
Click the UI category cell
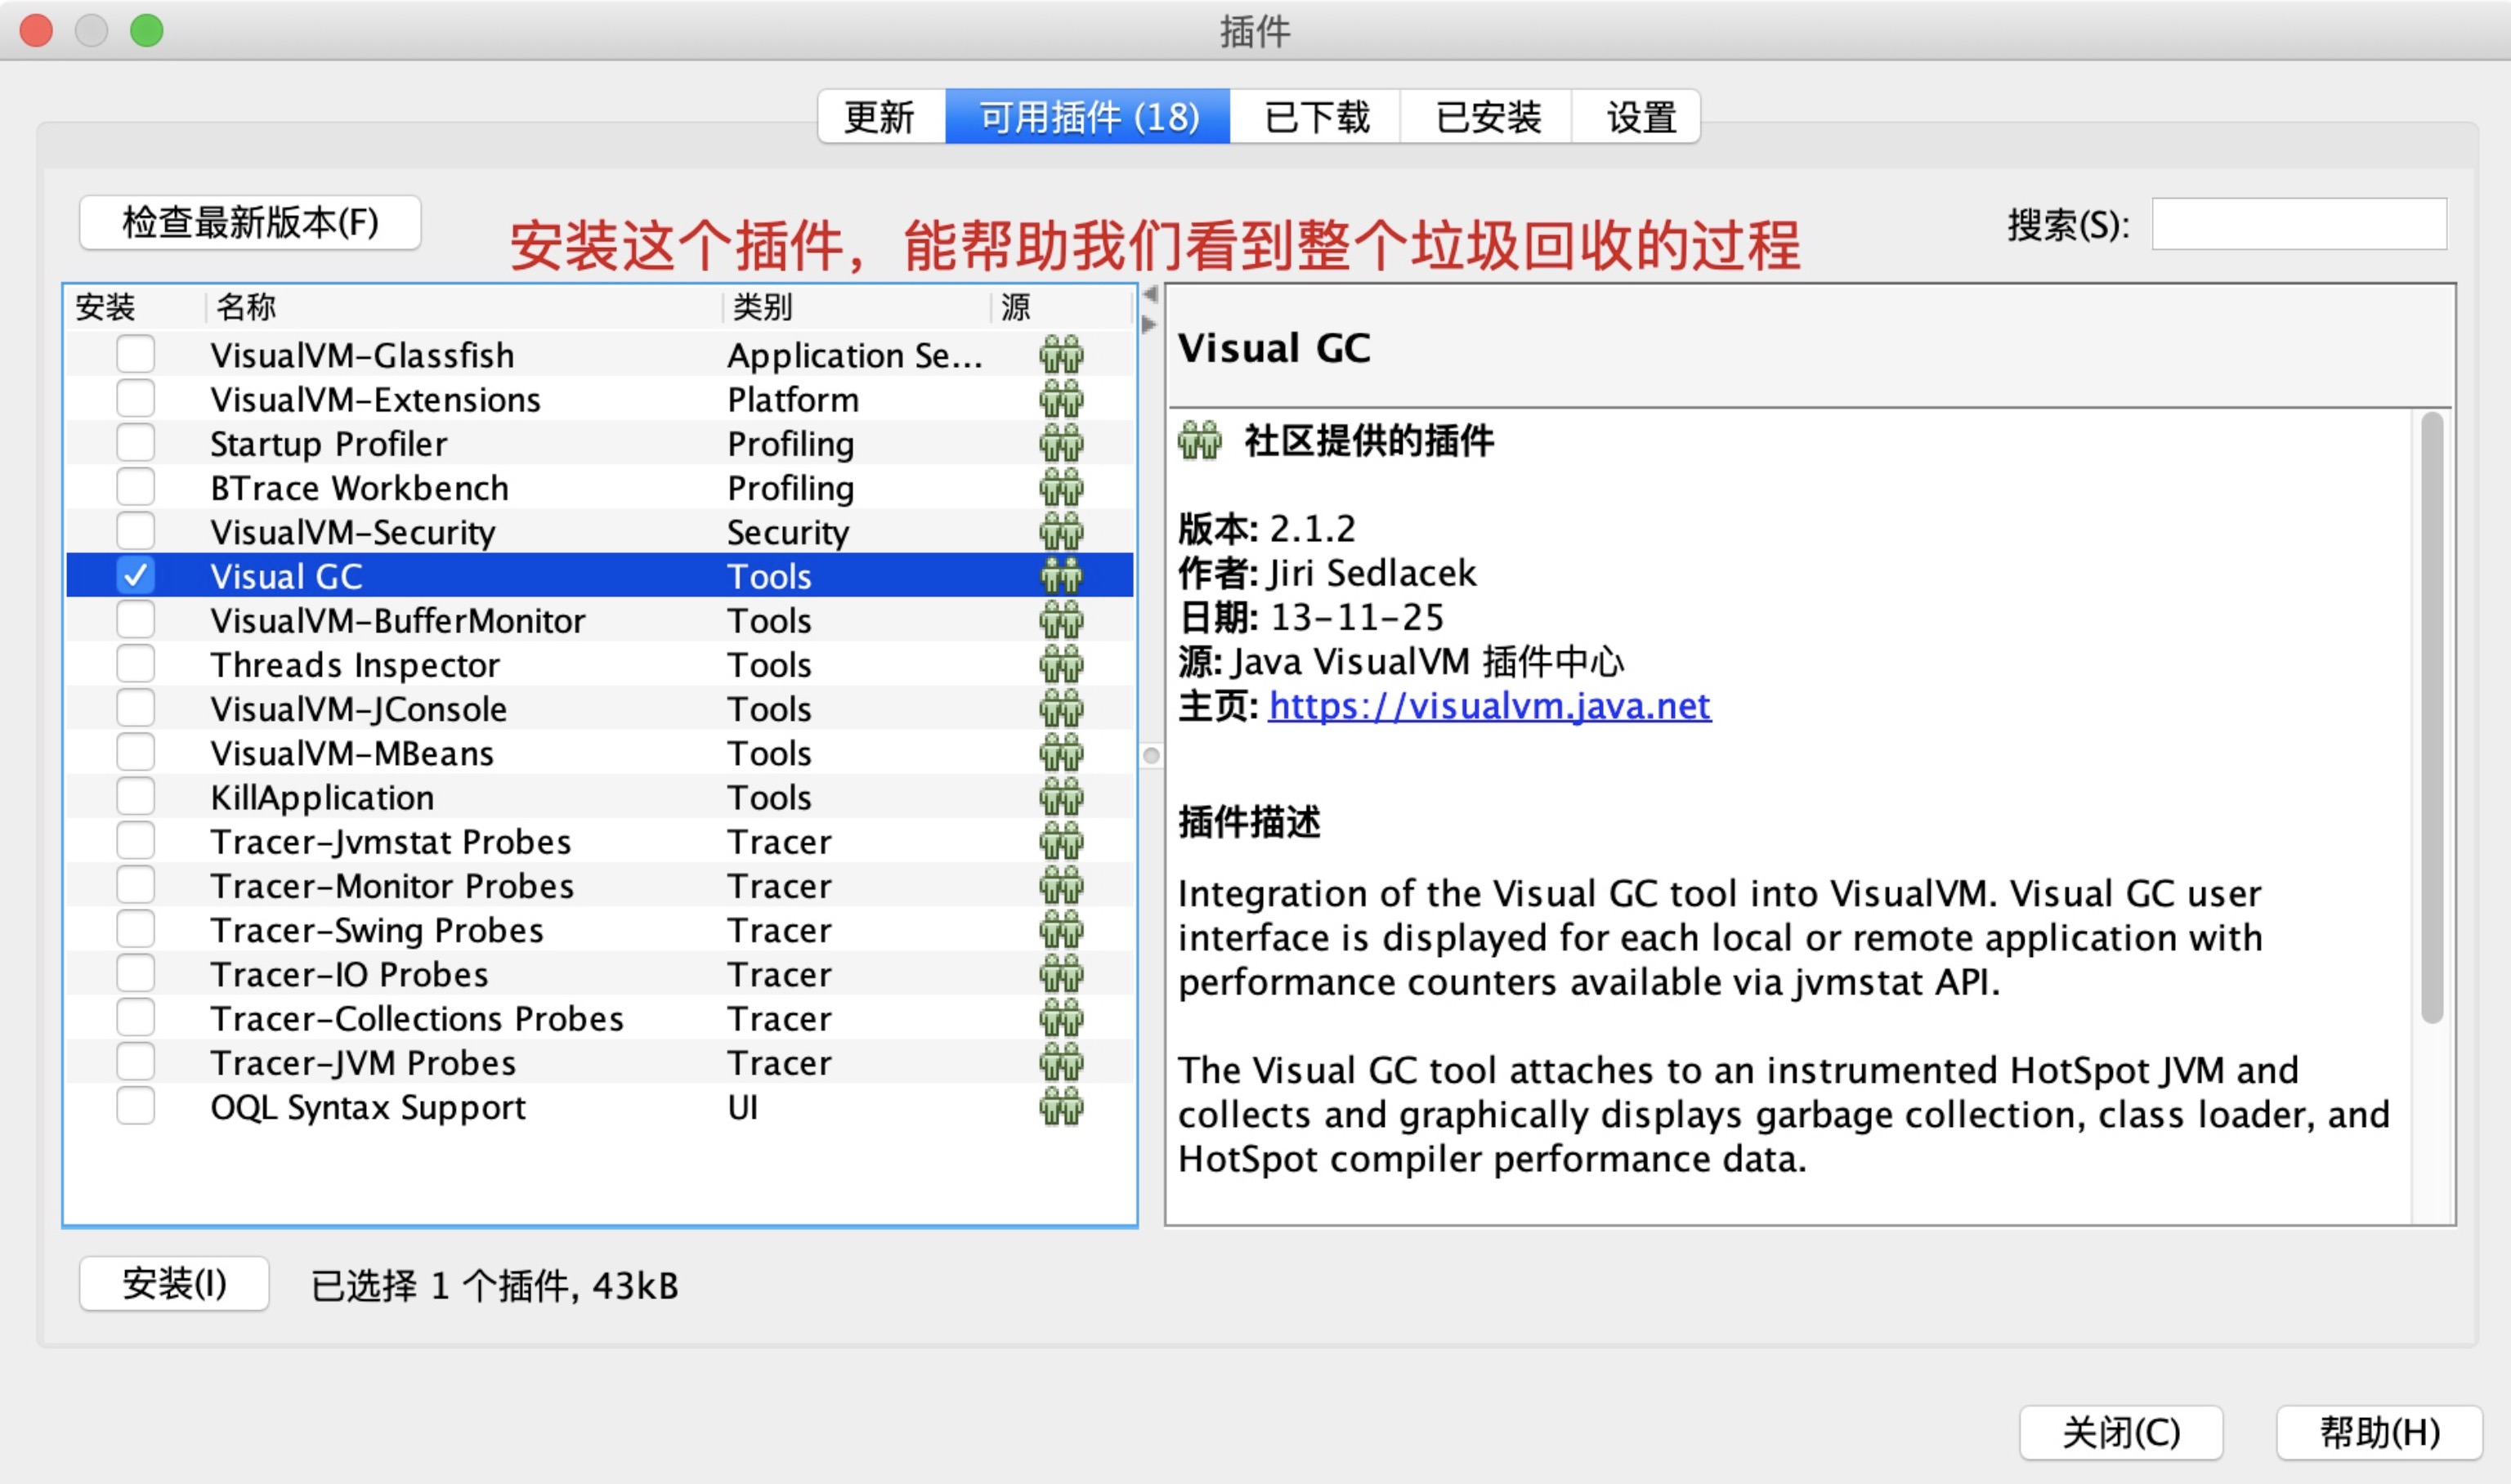743,1107
